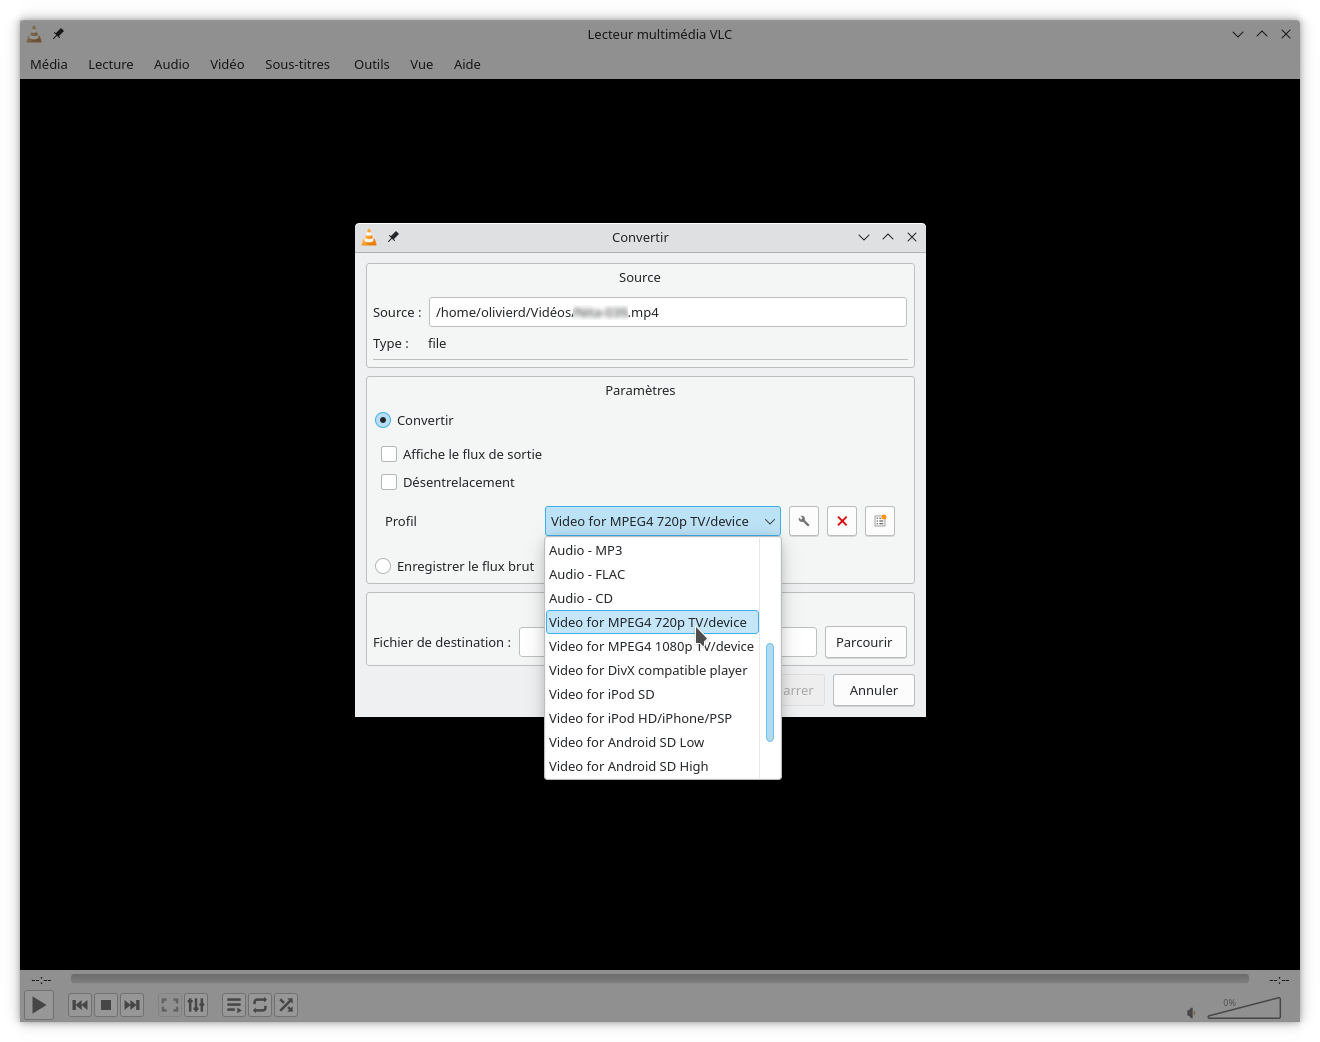1320x1042 pixels.
Task: Delete selected profile with red X icon
Action: click(x=842, y=521)
